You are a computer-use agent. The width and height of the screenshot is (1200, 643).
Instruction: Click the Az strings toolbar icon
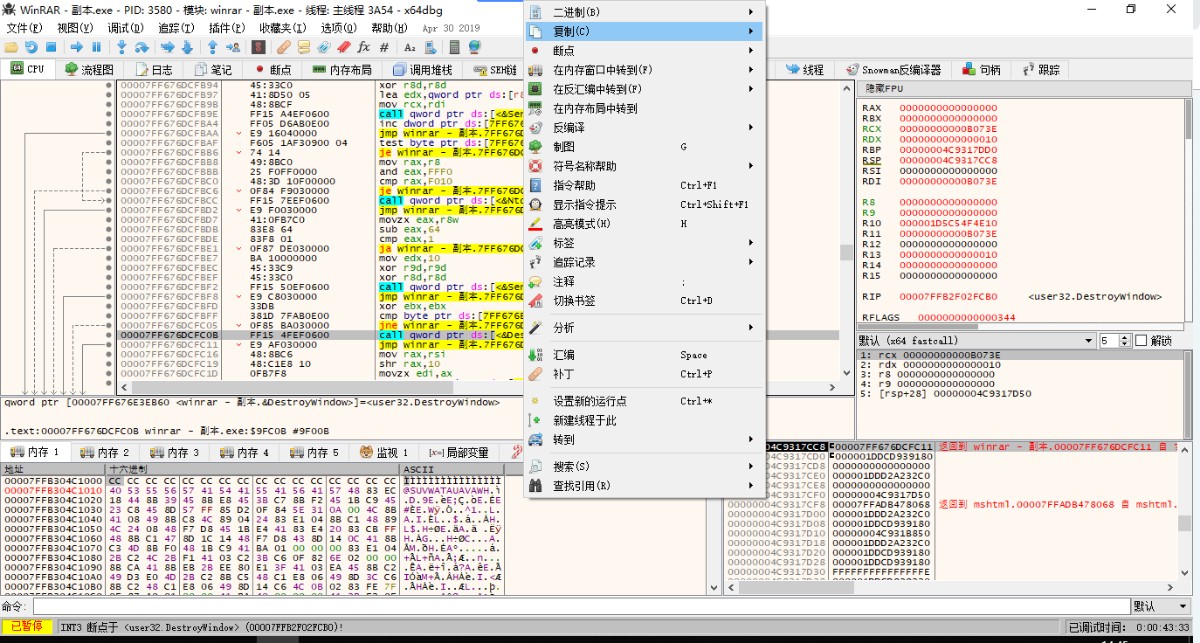410,47
